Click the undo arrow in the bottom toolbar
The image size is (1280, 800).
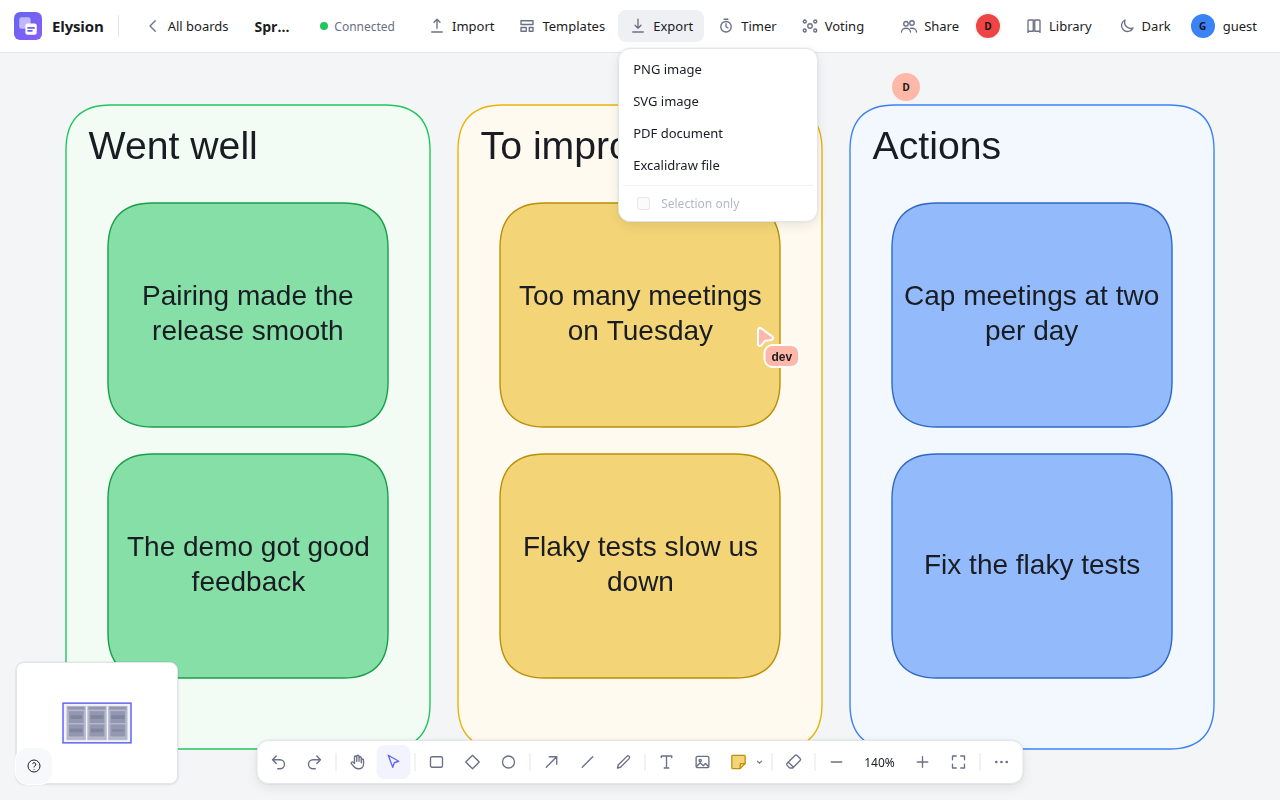click(278, 762)
